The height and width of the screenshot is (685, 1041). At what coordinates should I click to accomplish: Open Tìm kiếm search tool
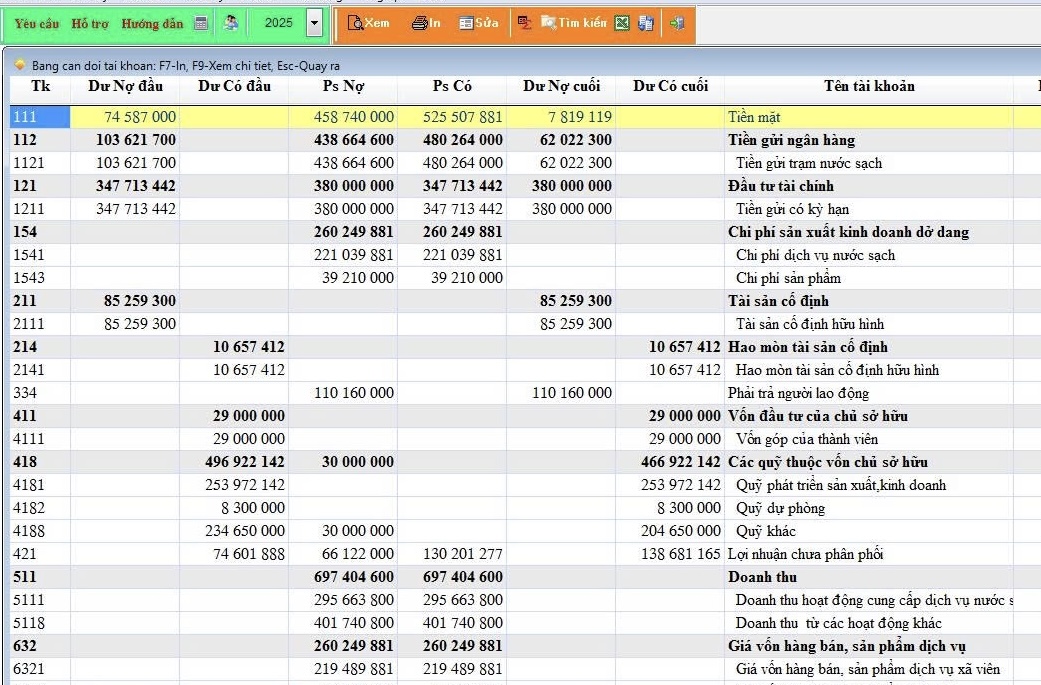tap(574, 23)
